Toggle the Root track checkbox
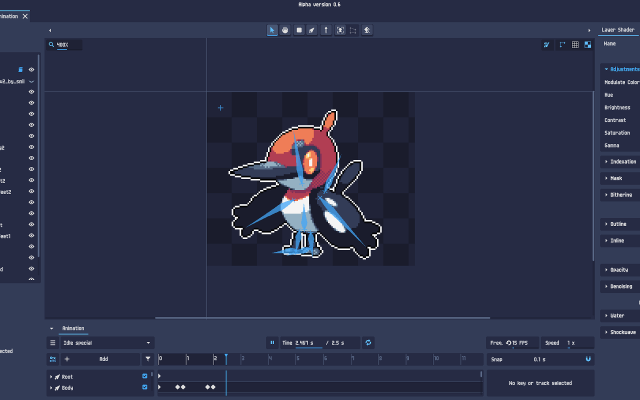Screen dimensions: 640x400 [144, 376]
